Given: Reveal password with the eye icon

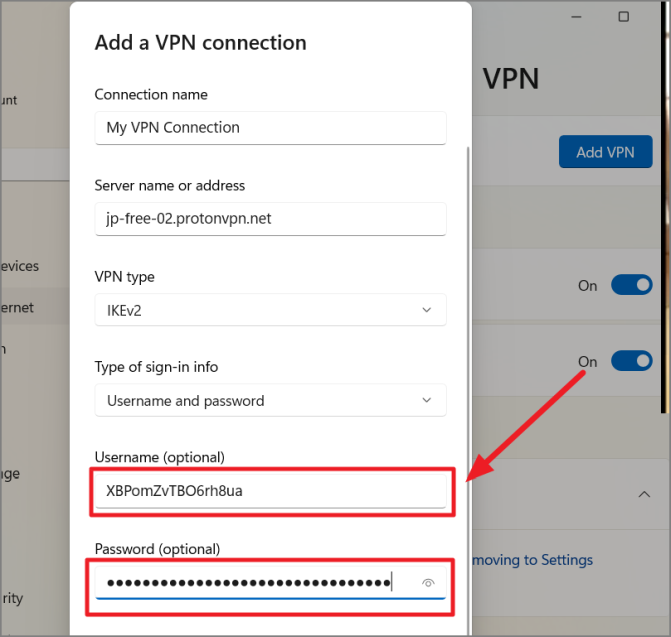Looking at the screenshot, I should [428, 583].
